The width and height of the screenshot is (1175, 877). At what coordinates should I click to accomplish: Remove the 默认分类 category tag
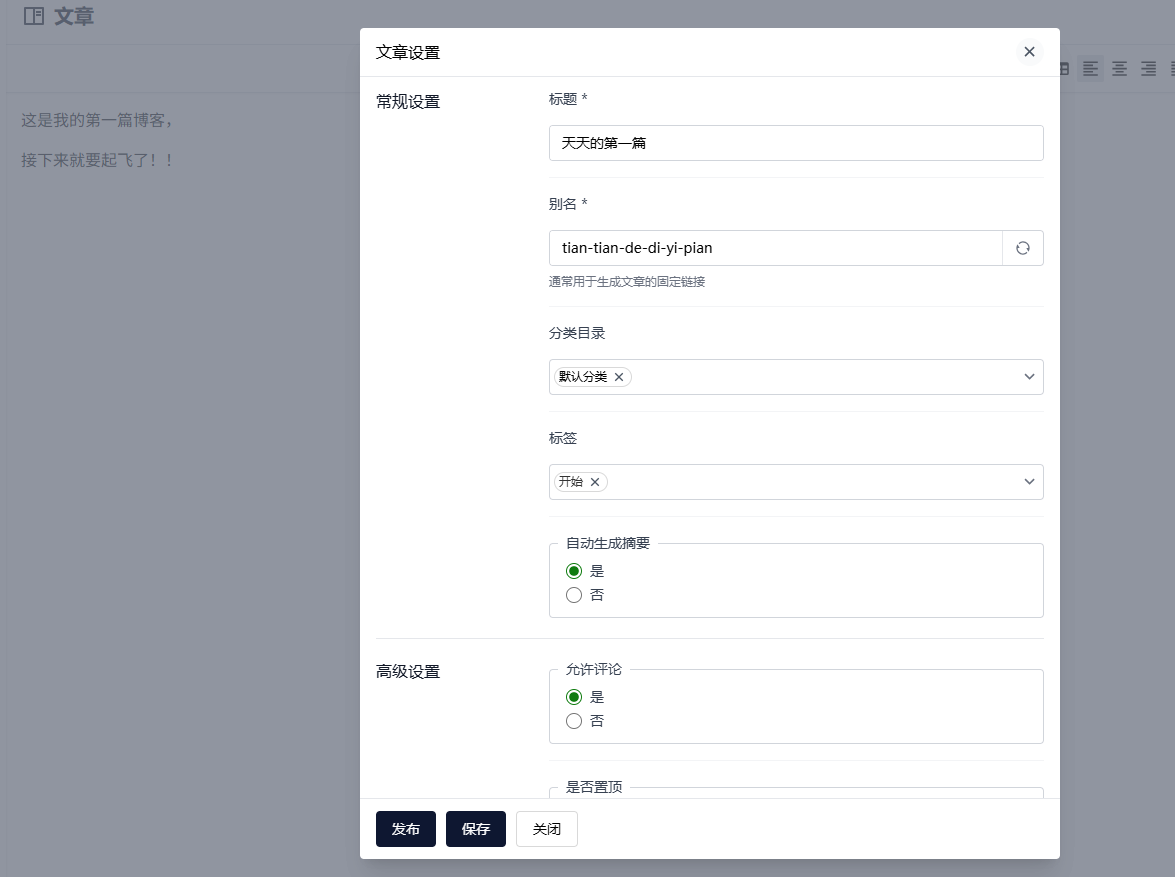pyautogui.click(x=619, y=377)
